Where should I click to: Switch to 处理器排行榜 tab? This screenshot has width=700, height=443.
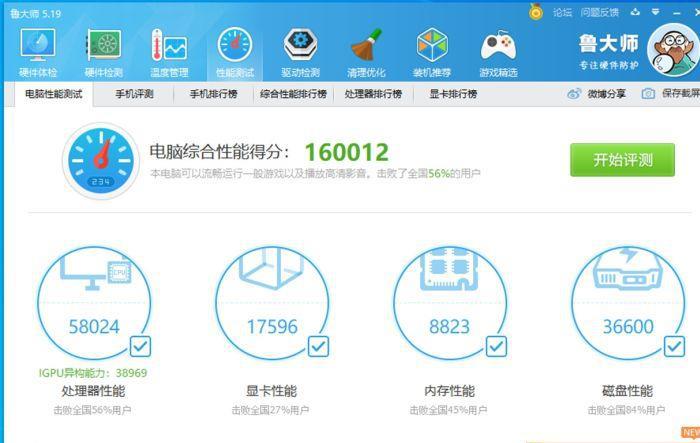[x=373, y=94]
